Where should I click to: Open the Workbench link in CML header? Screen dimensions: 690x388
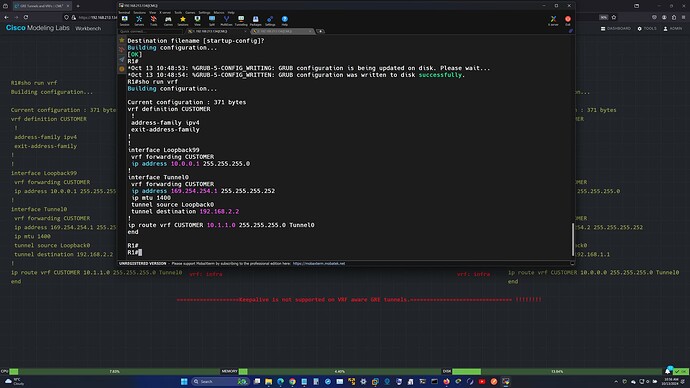(x=88, y=28)
